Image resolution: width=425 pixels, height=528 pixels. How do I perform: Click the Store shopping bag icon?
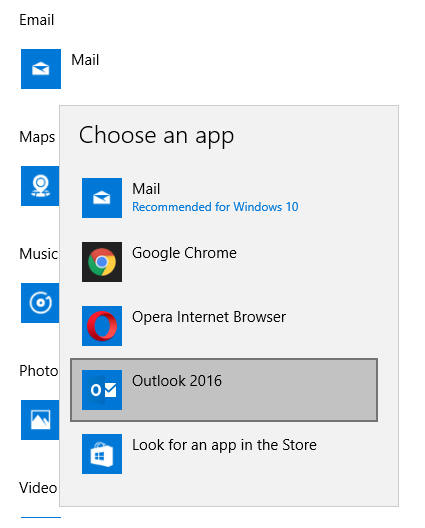tap(102, 454)
